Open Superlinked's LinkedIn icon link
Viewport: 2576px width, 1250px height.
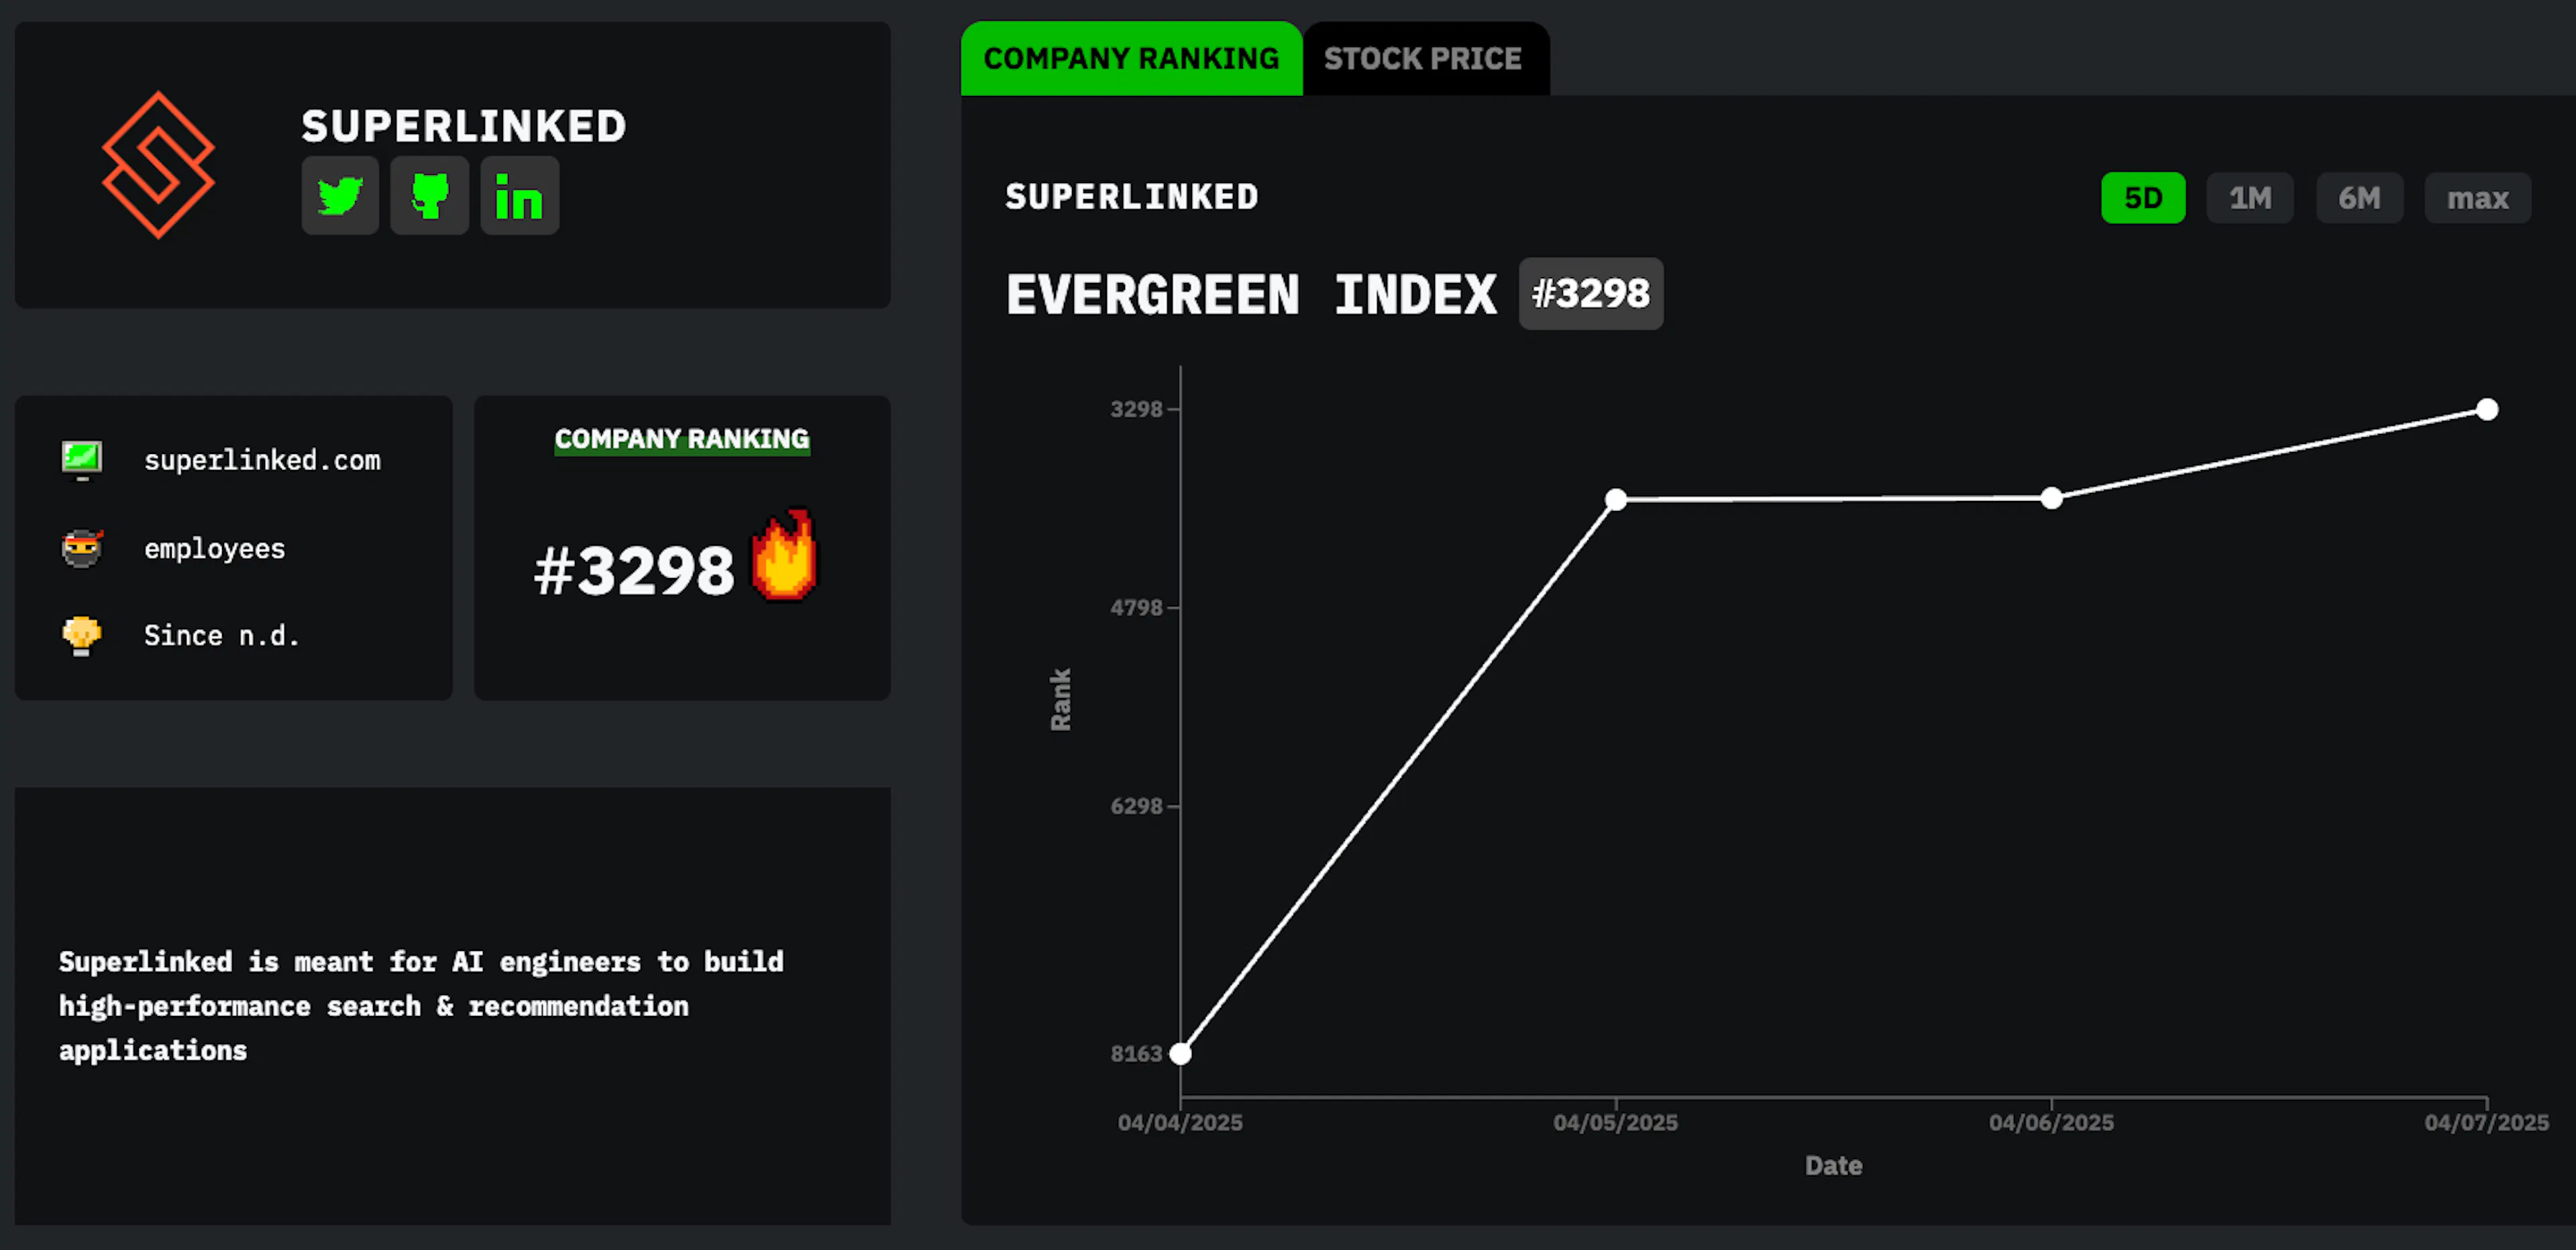click(x=519, y=196)
